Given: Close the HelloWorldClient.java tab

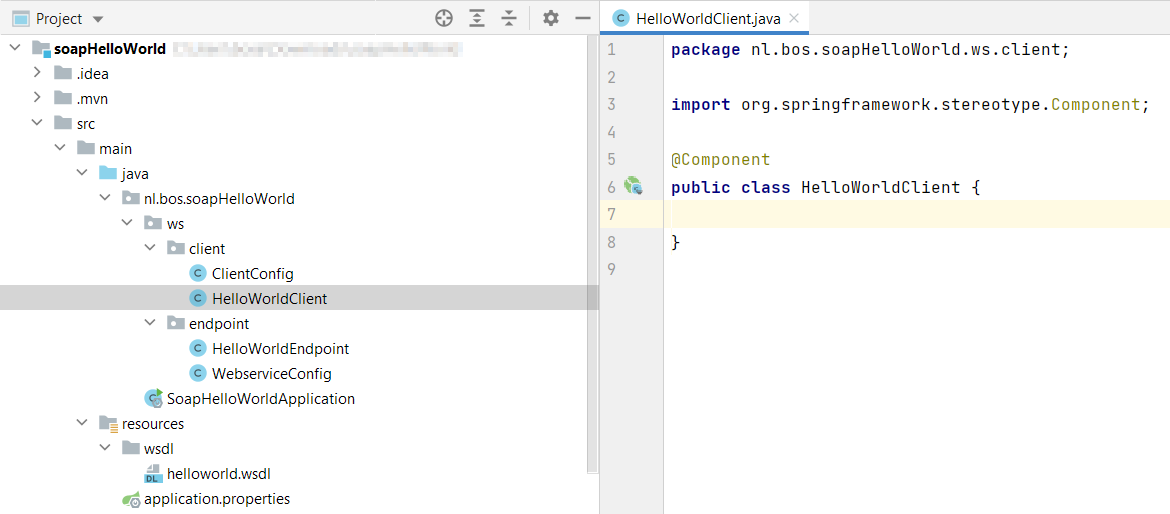Looking at the screenshot, I should pos(793,18).
